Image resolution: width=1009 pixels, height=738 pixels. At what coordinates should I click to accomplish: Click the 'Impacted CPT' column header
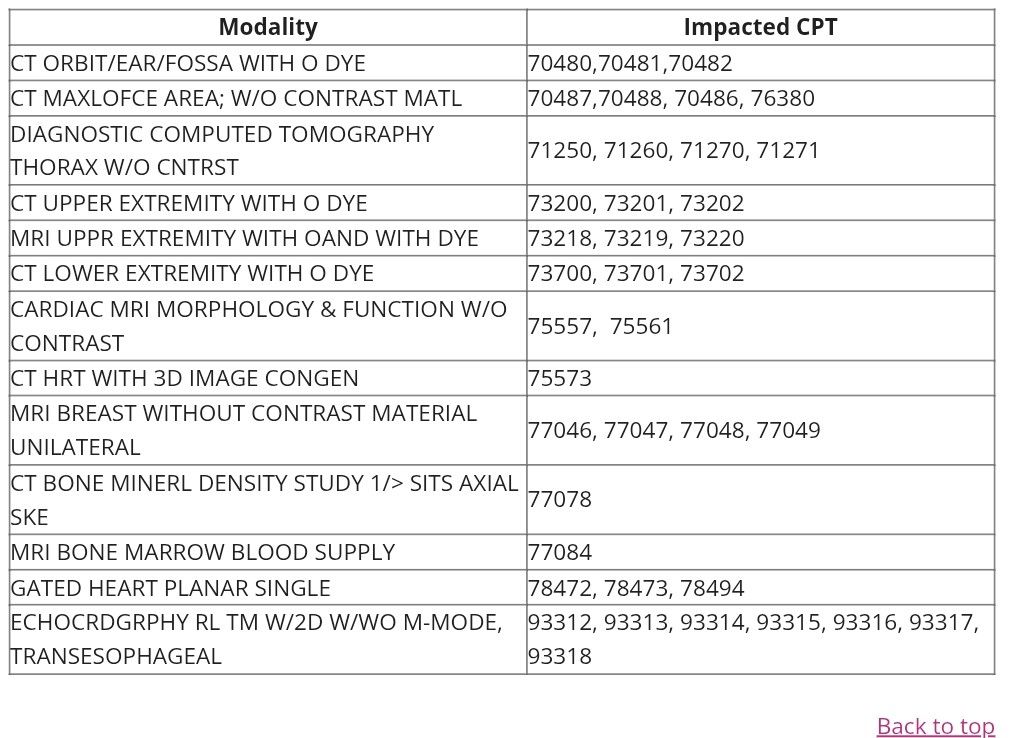coord(760,27)
